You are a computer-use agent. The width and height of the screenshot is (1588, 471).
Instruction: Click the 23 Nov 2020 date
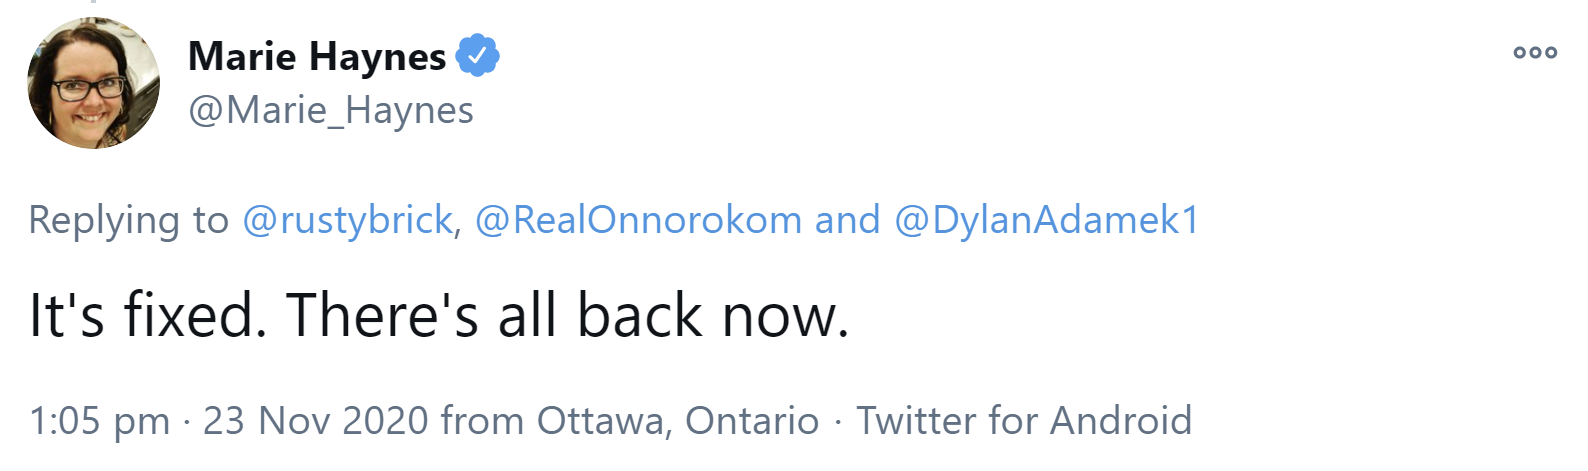coord(315,421)
